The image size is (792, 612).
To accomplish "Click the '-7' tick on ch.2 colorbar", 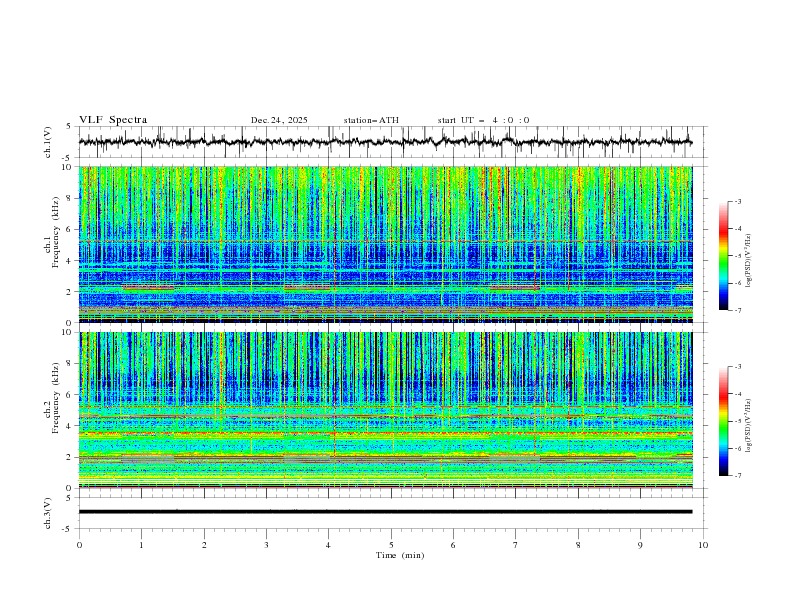I will pyautogui.click(x=738, y=475).
